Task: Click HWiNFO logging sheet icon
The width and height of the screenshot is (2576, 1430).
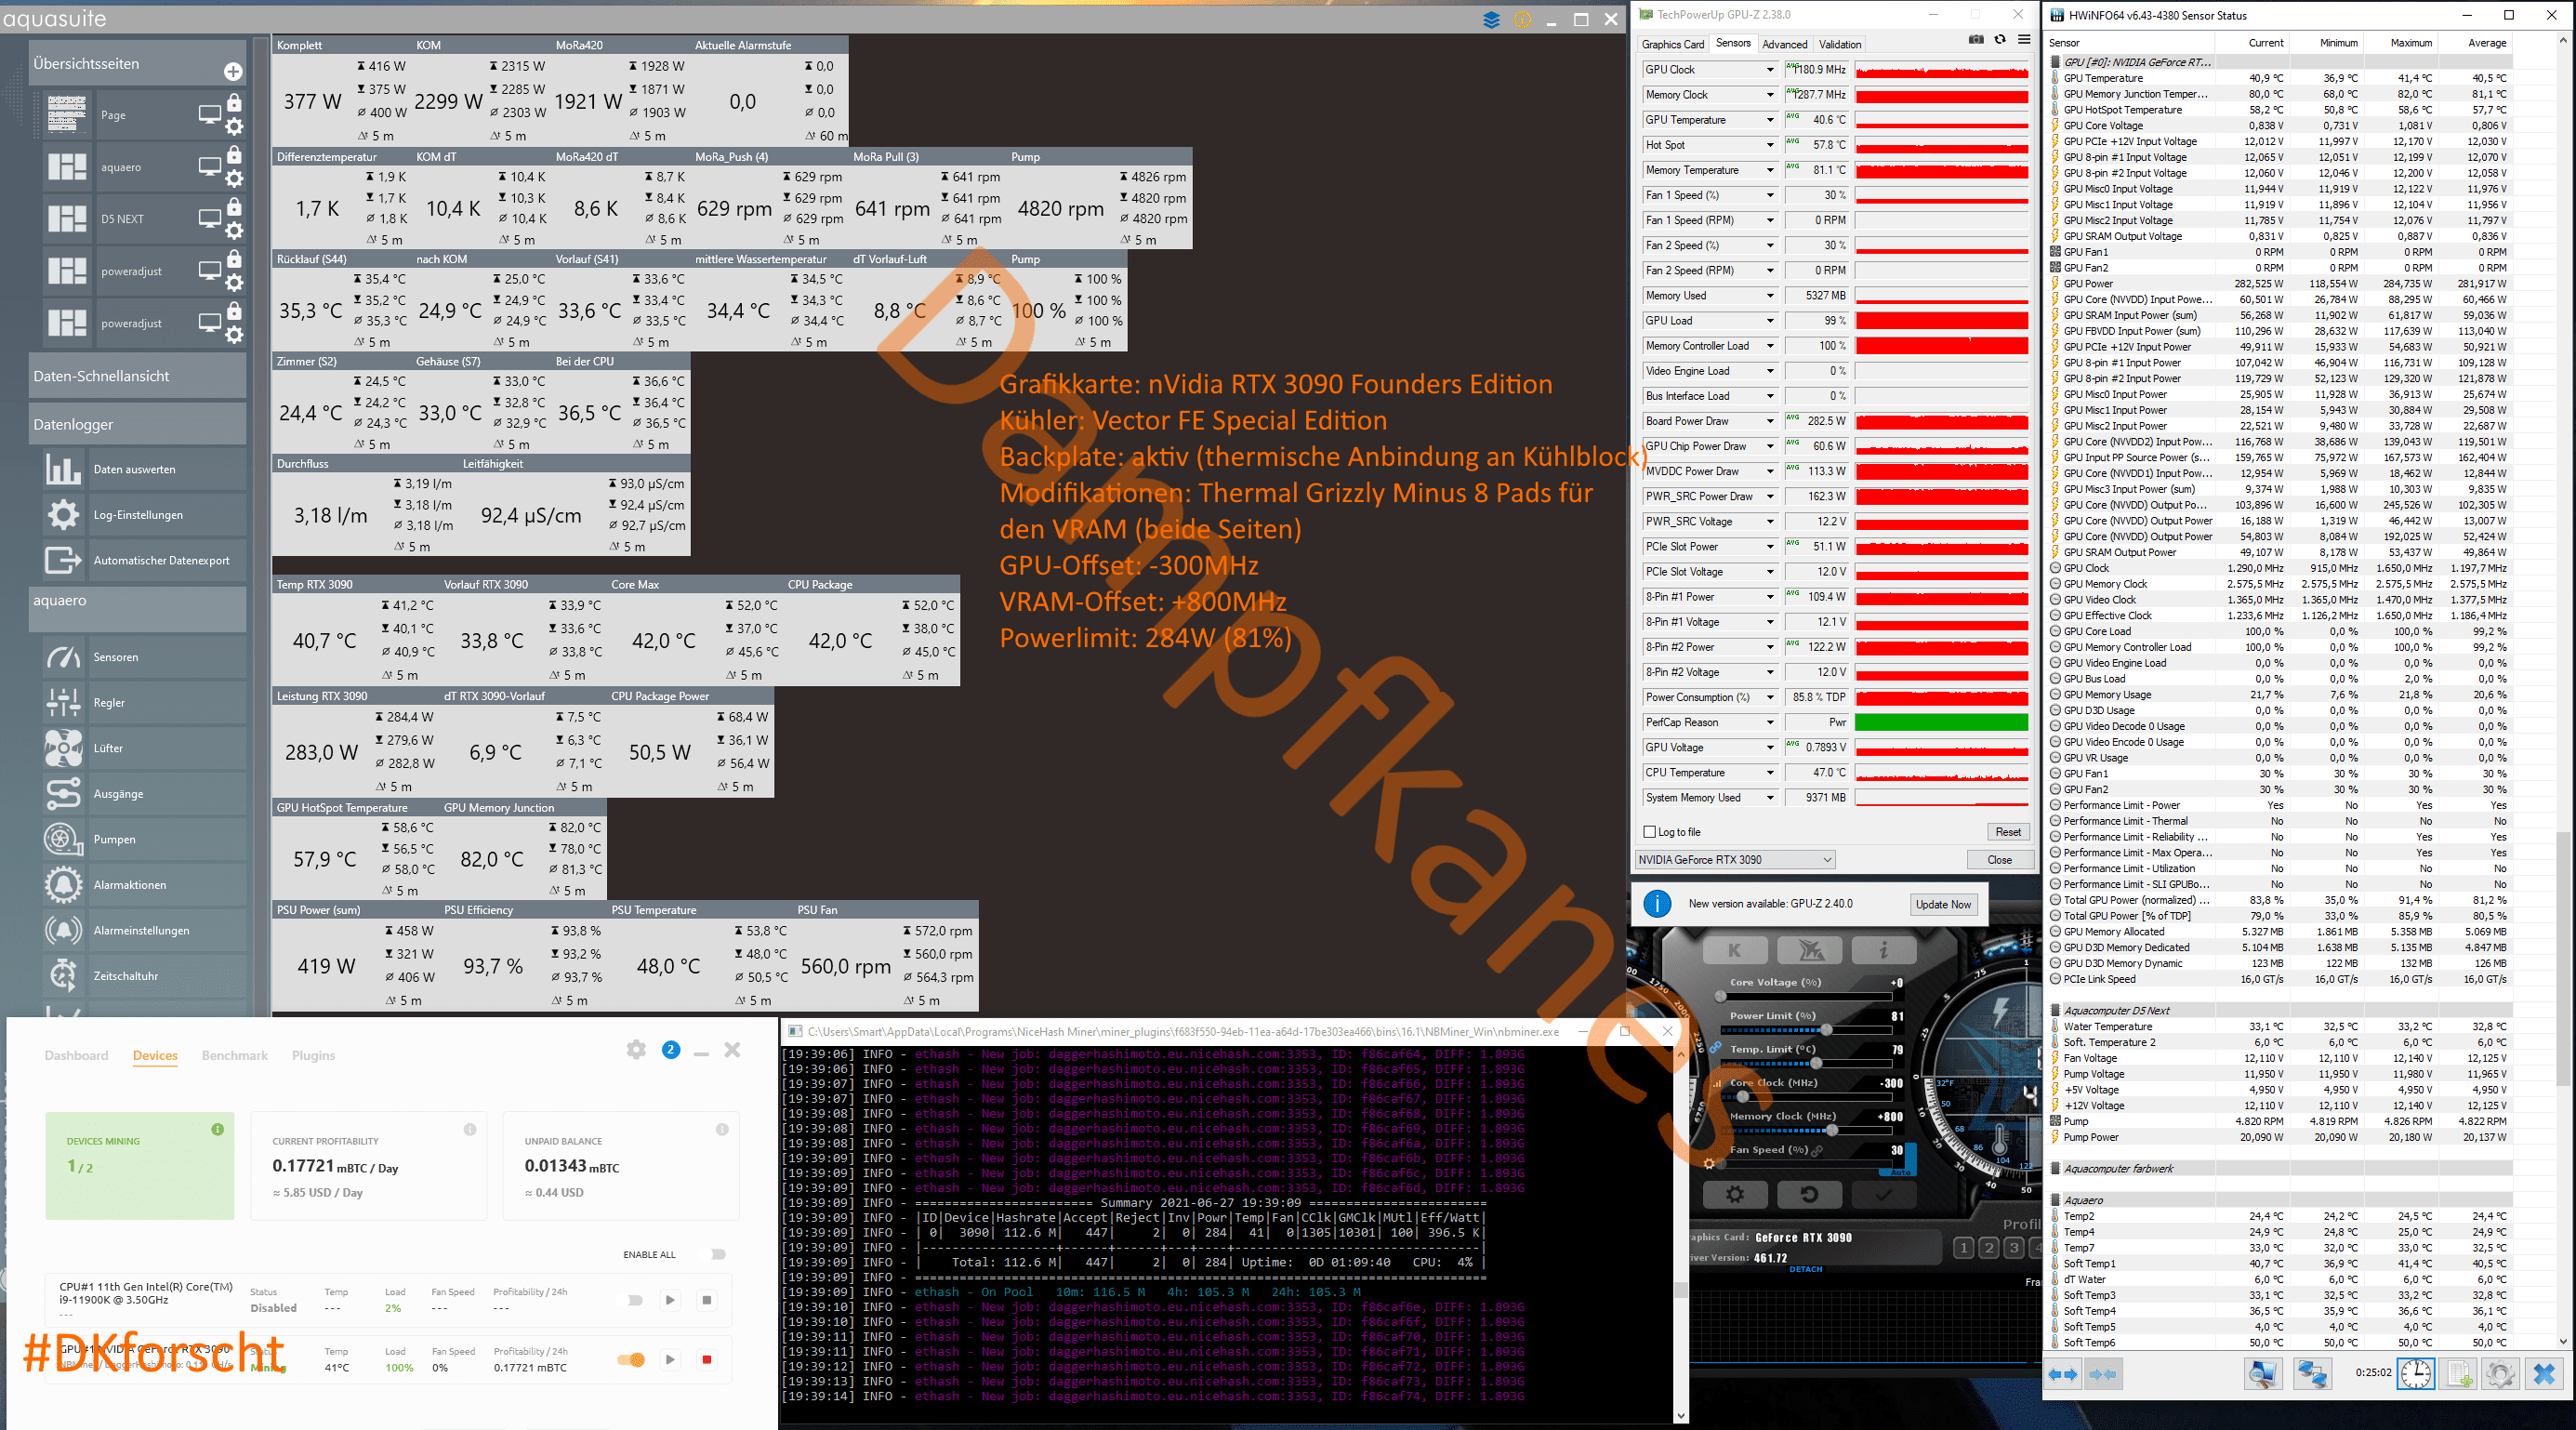Action: (x=2458, y=1374)
